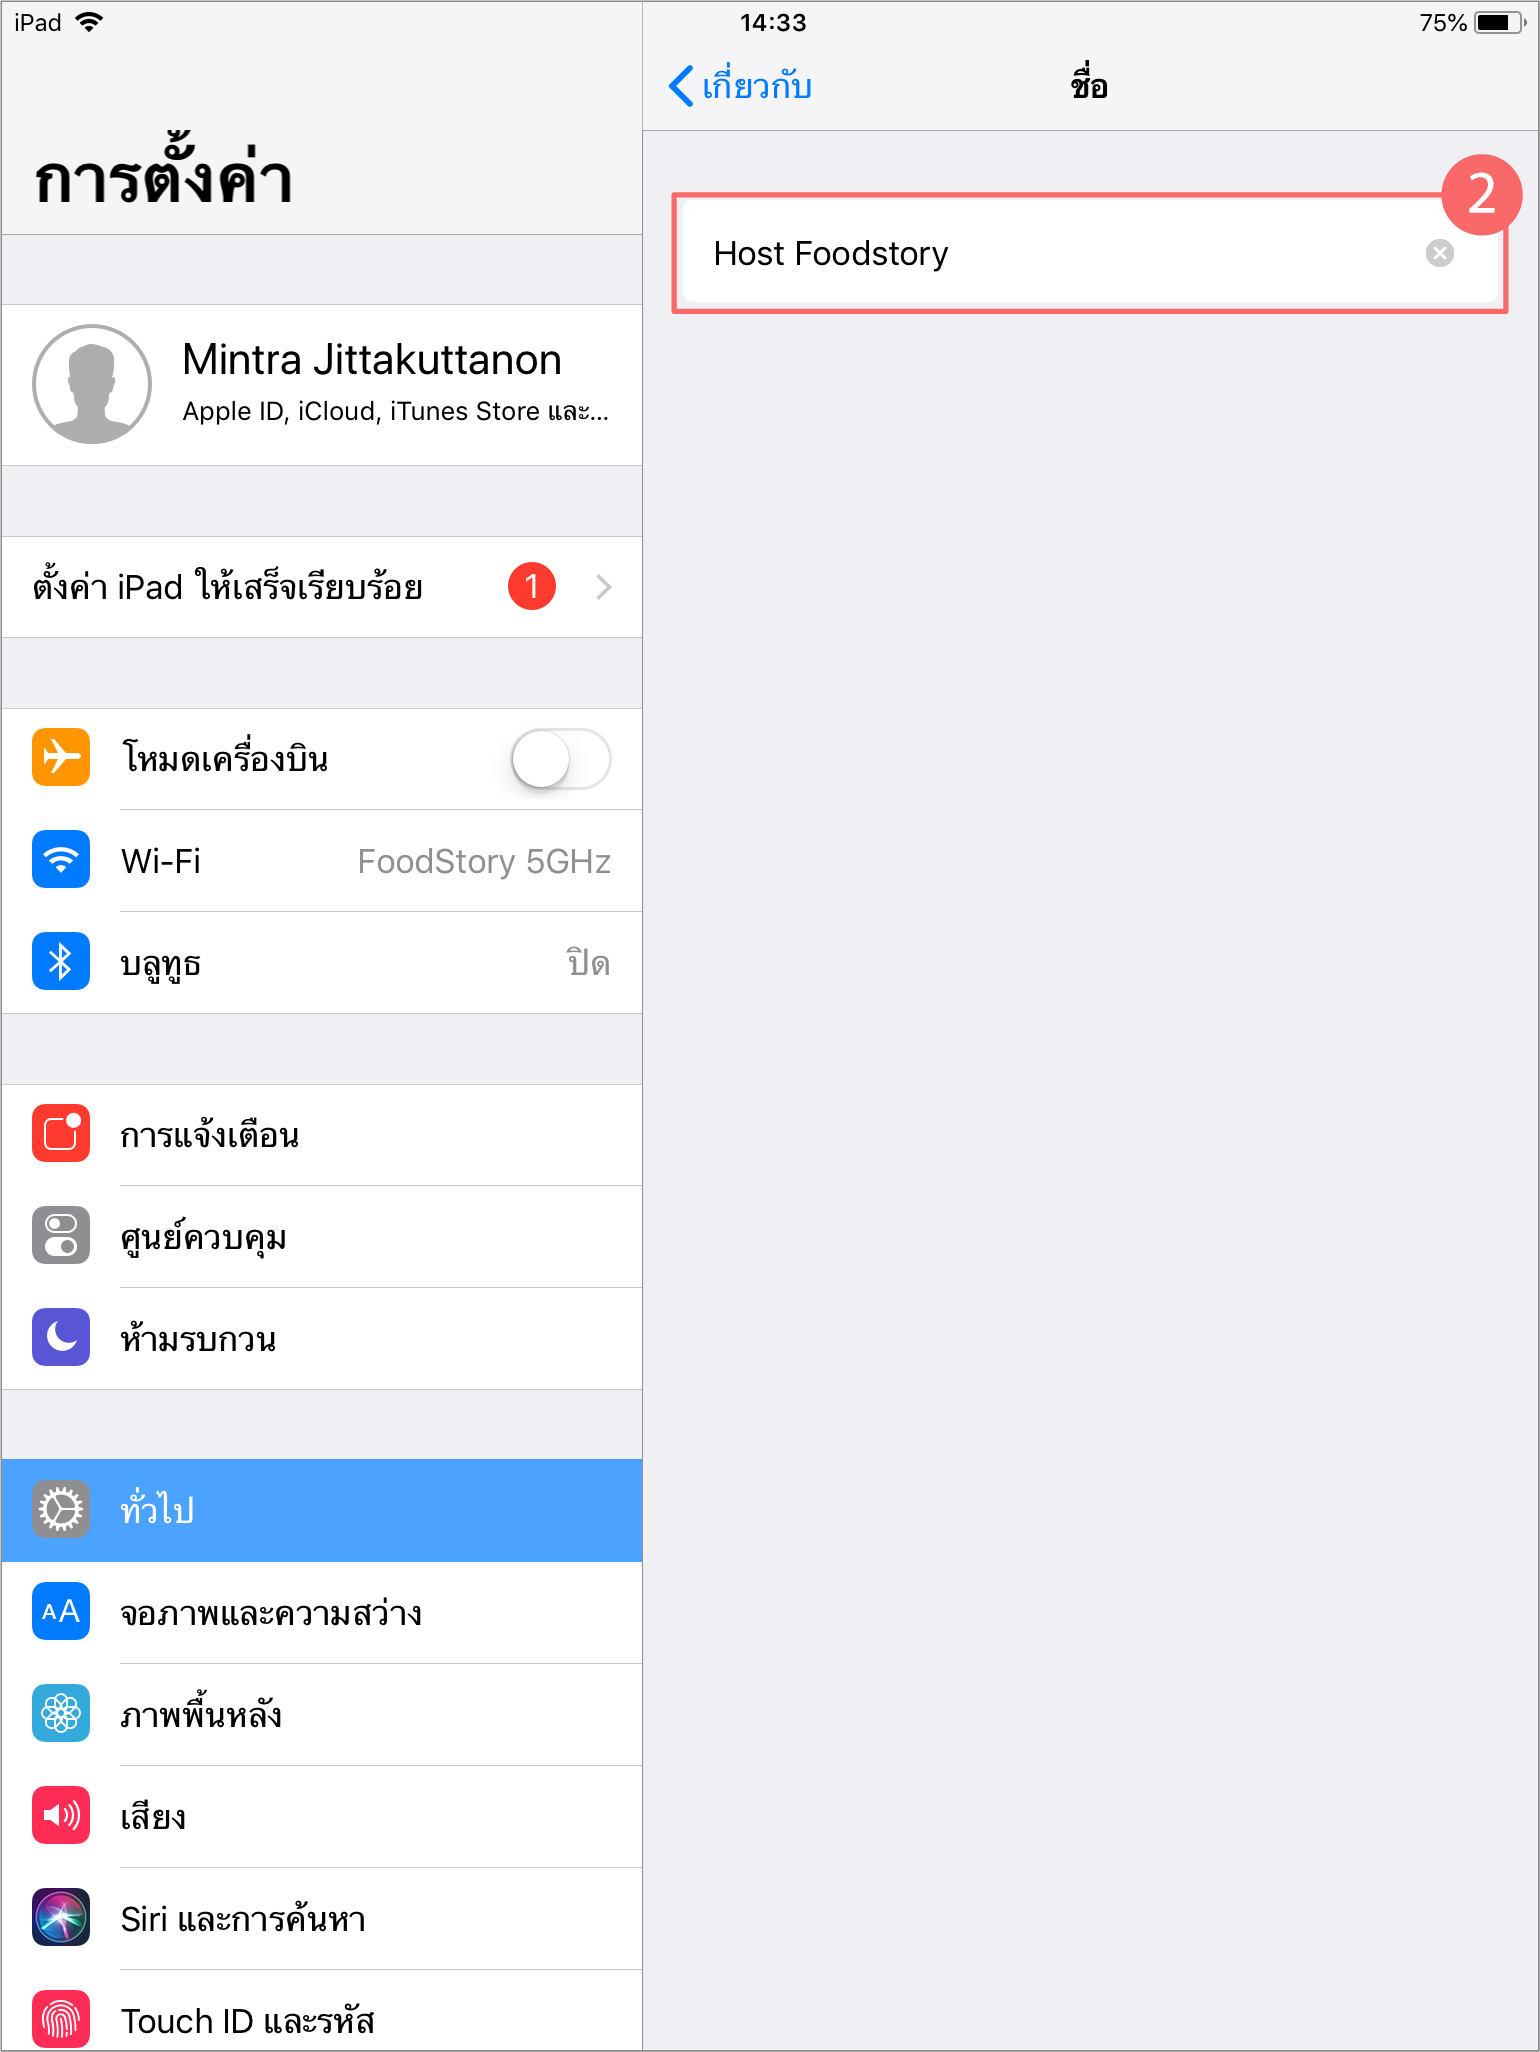The height and width of the screenshot is (2052, 1540).
Task: Expand the finish setting up iPad chevron
Action: 603,587
